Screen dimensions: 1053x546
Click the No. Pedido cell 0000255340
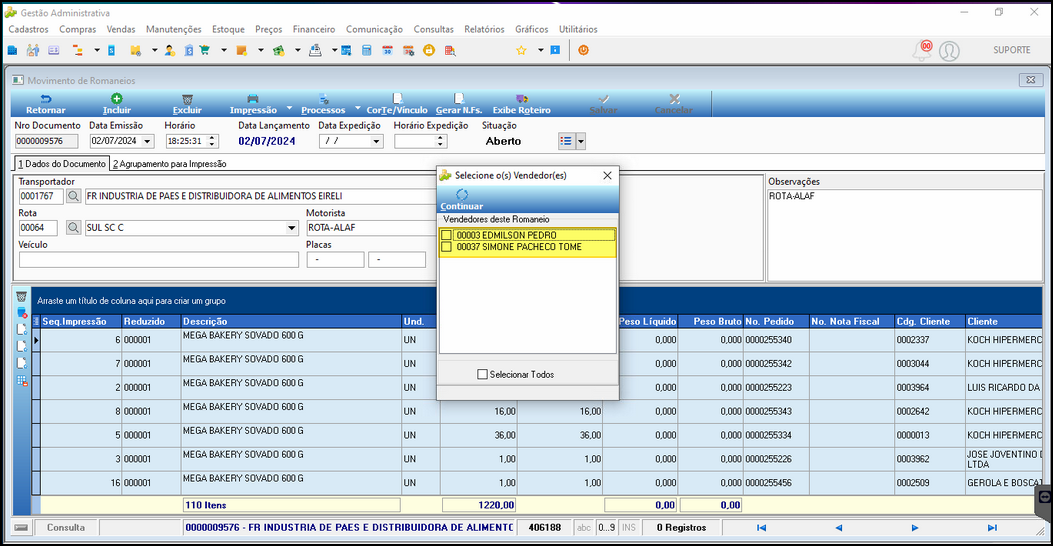[776, 340]
